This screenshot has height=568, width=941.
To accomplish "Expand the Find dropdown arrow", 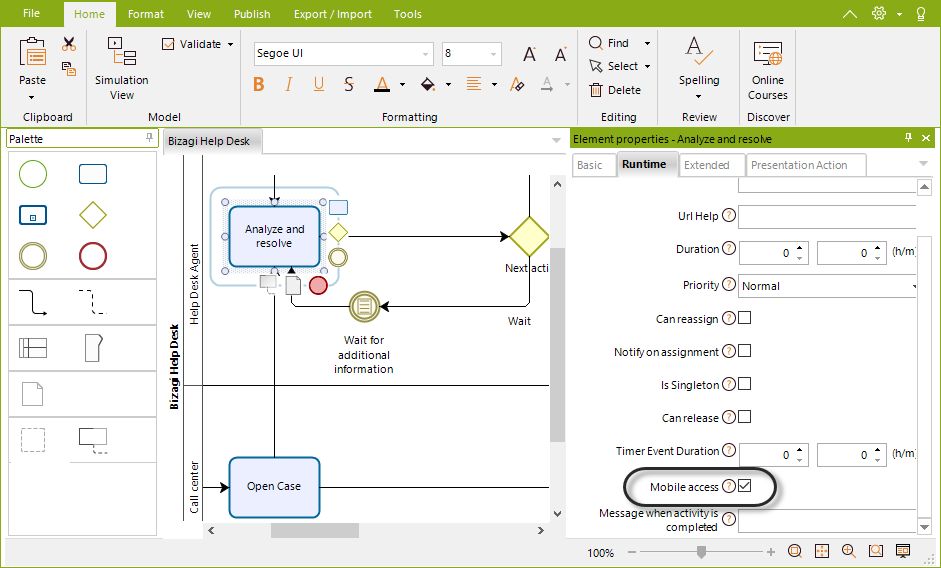I will [647, 43].
